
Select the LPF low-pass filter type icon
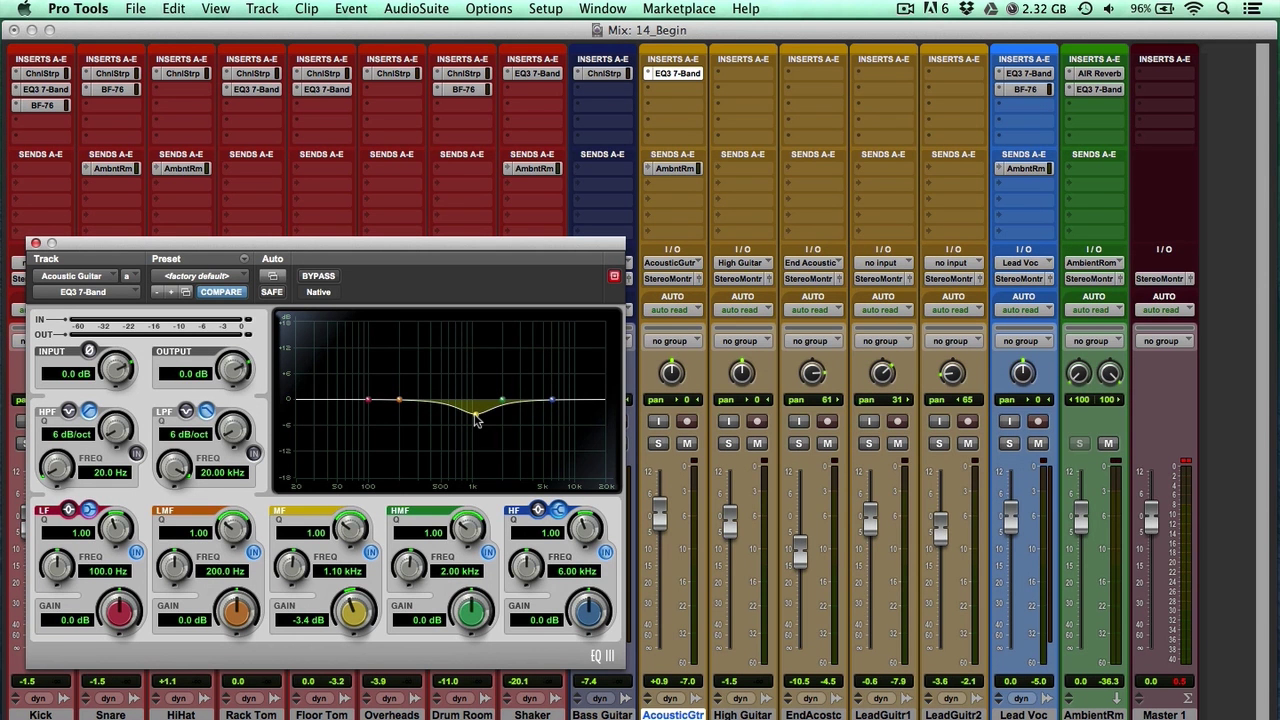206,411
